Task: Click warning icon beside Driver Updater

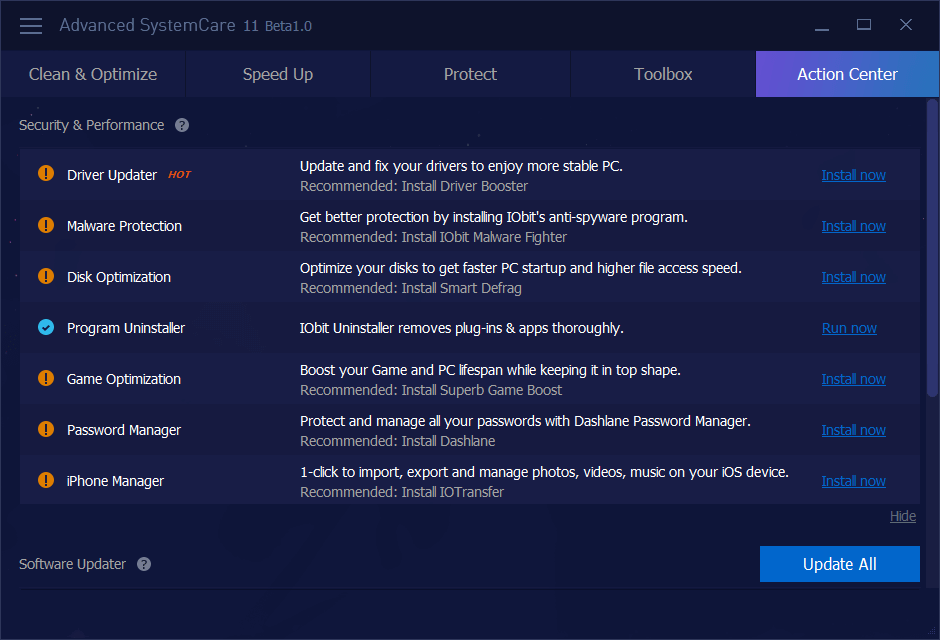Action: (x=46, y=174)
